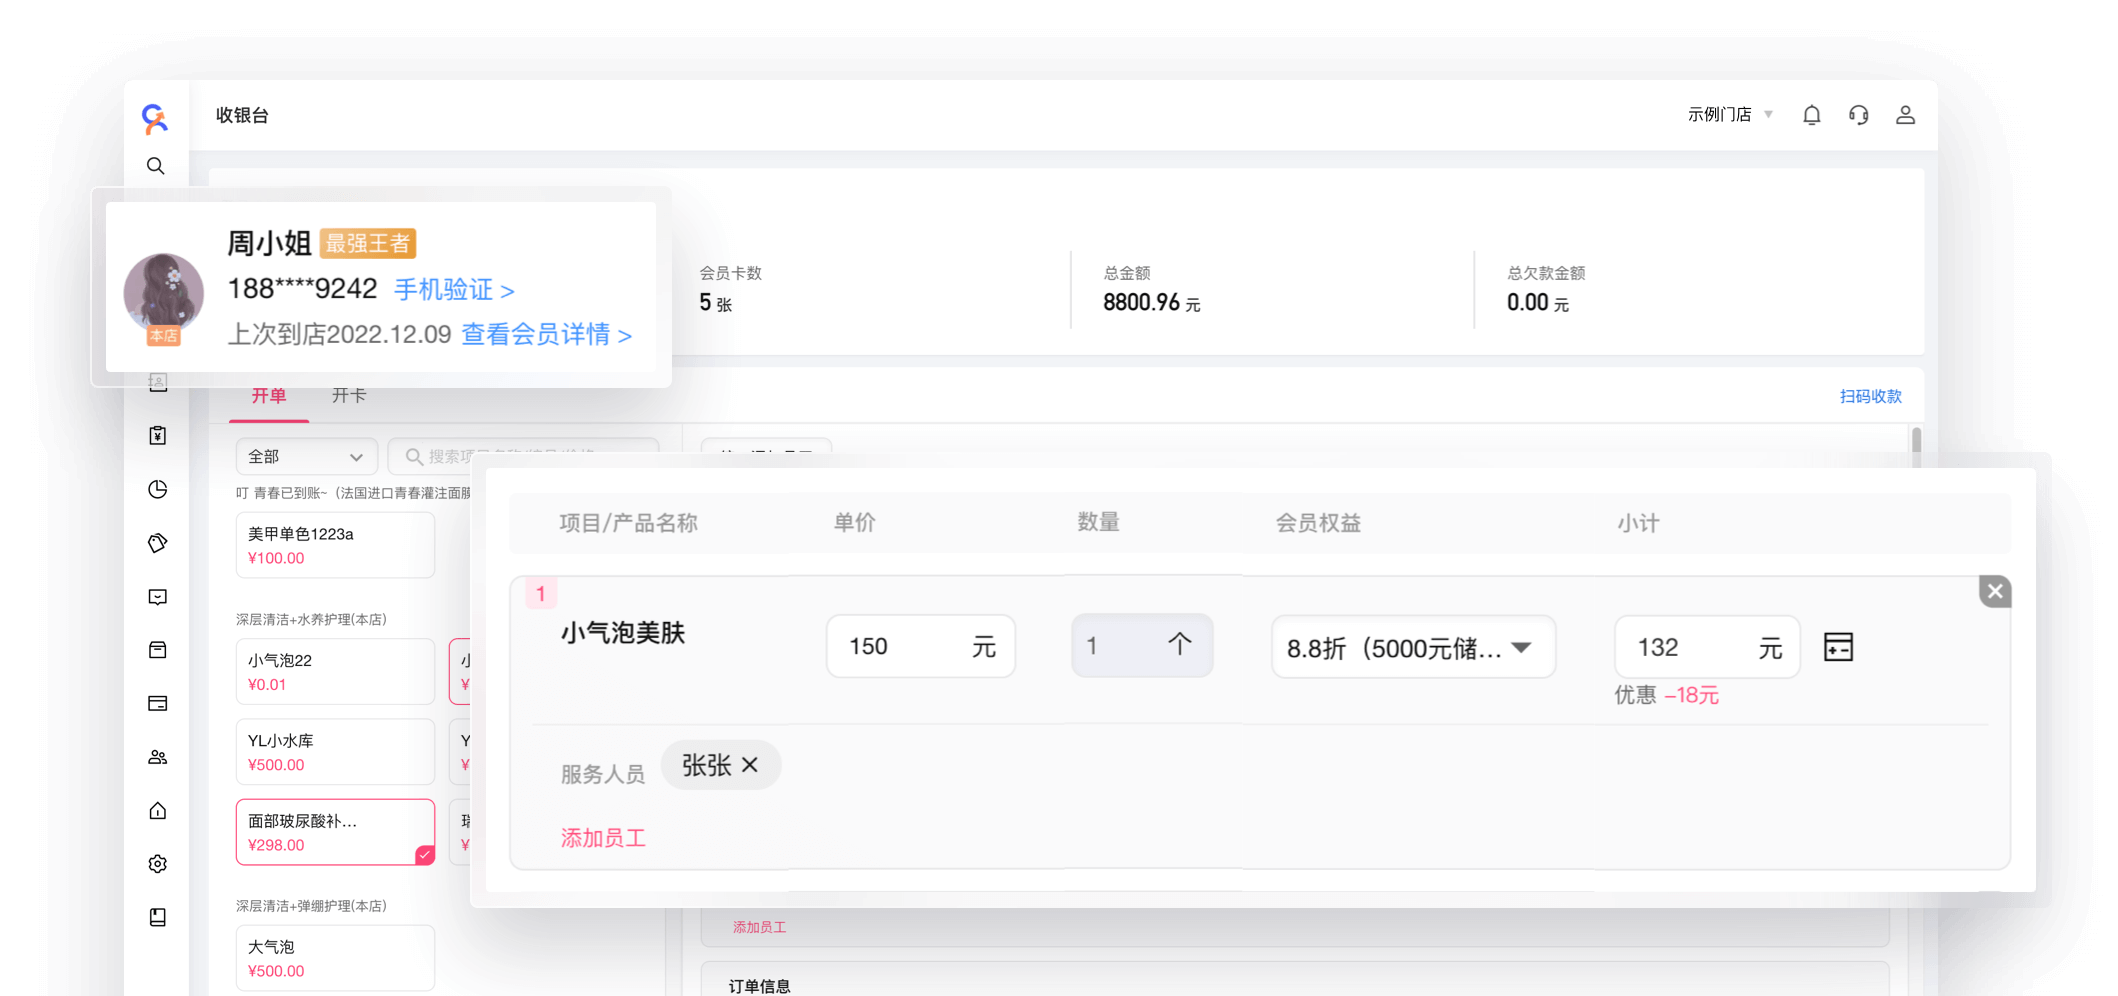This screenshot has width=2118, height=996.
Task: Open 查看会员详情 link
Action: [x=546, y=335]
